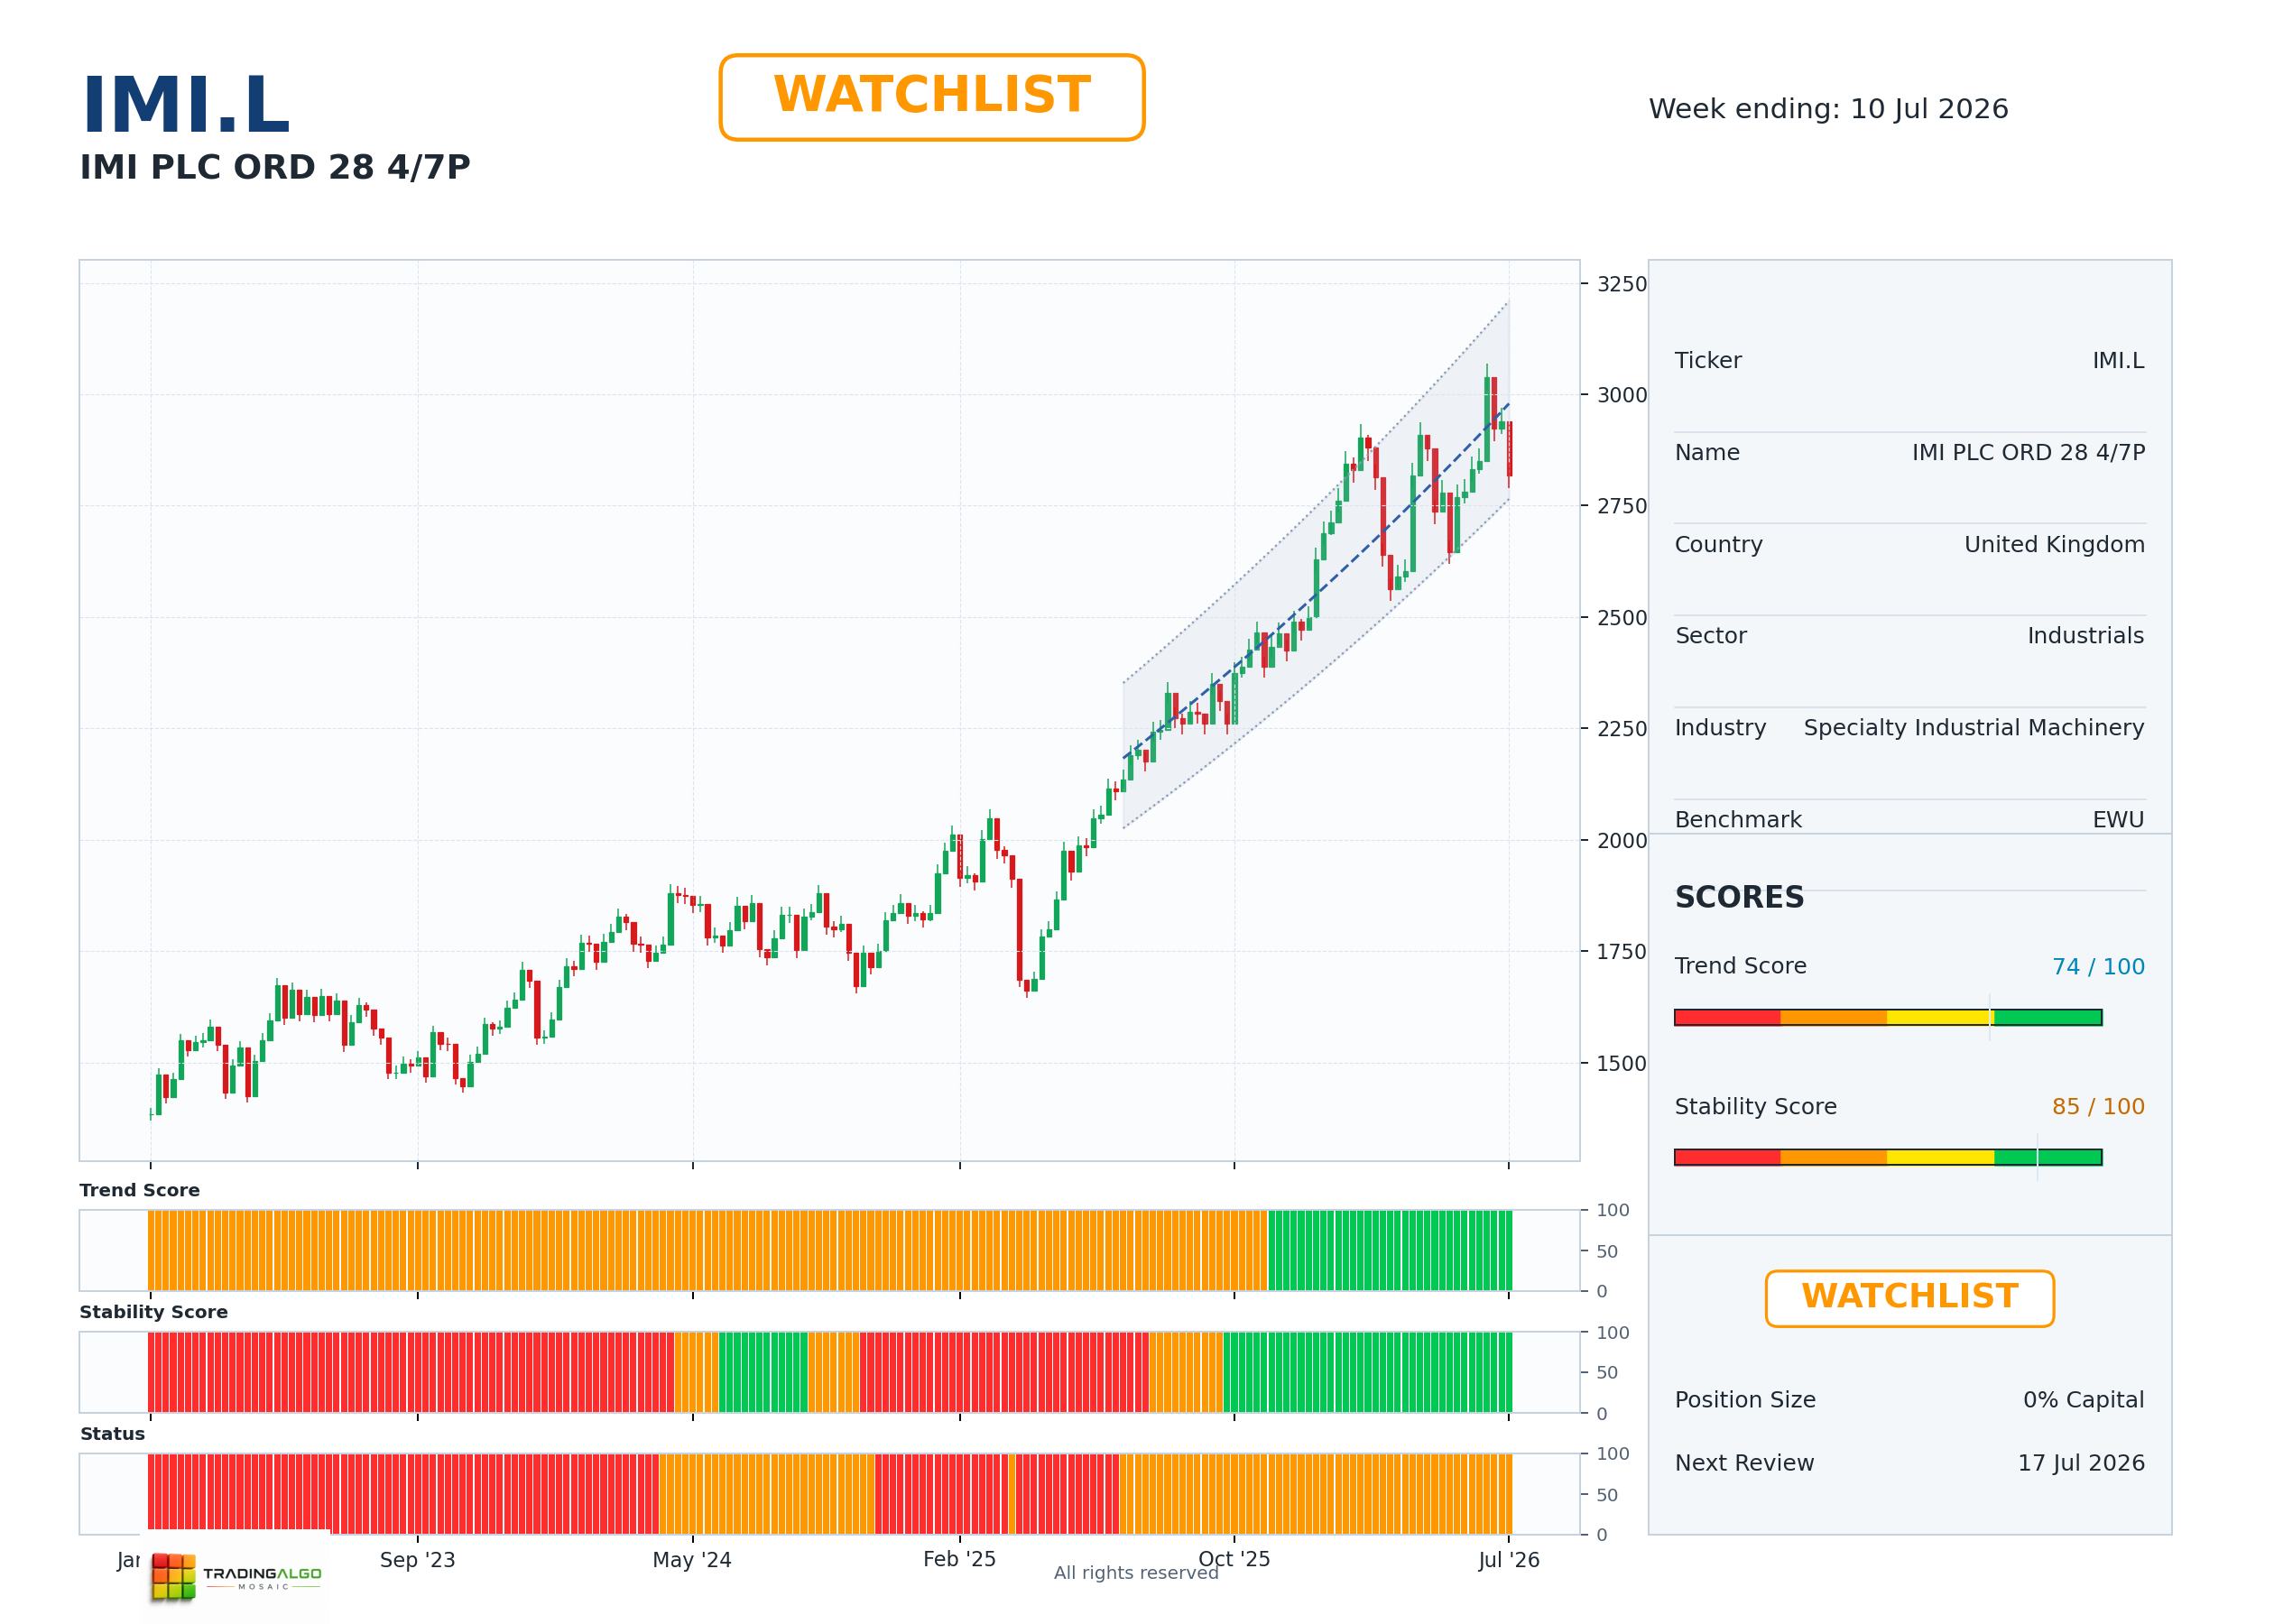Screen dimensions: 2274x1624
Task: Click the 3250 price axis label
Action: (x=1621, y=284)
